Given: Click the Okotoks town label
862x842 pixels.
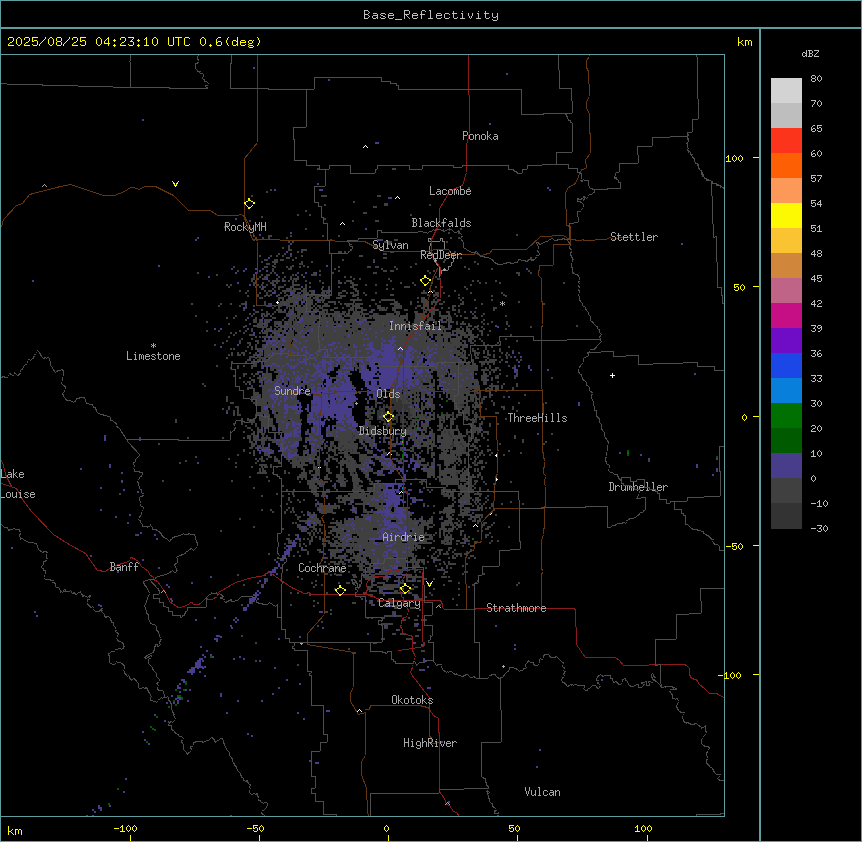Looking at the screenshot, I should [x=412, y=700].
